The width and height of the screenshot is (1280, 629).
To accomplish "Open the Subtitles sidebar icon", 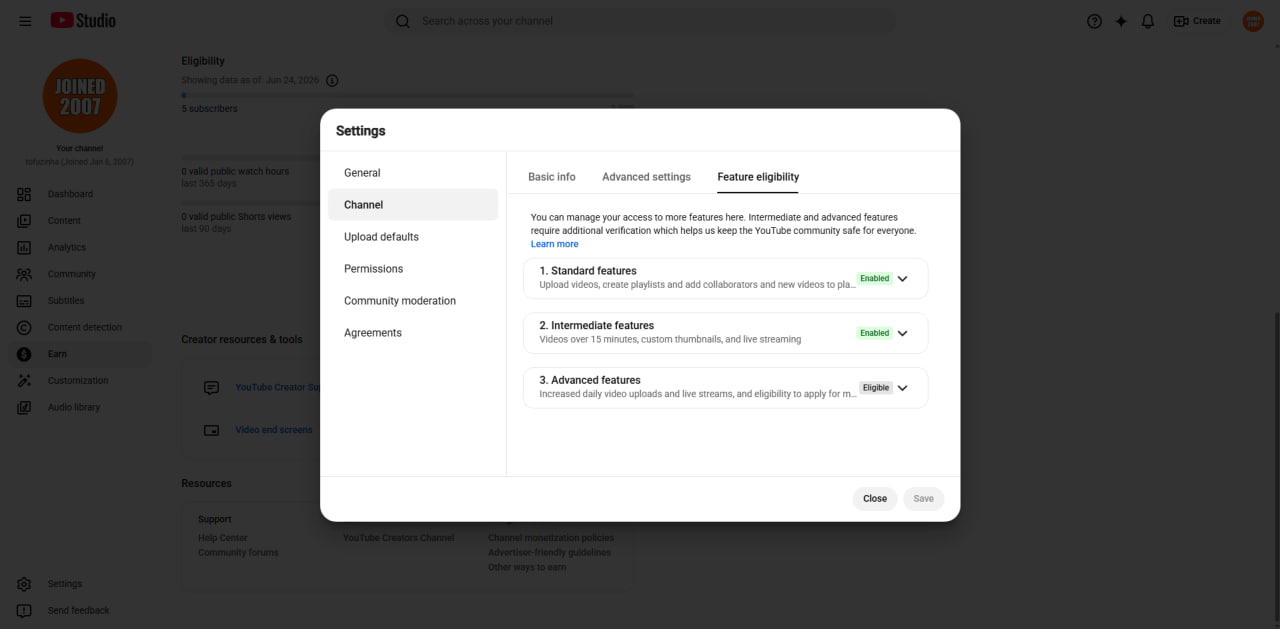I will (x=24, y=301).
